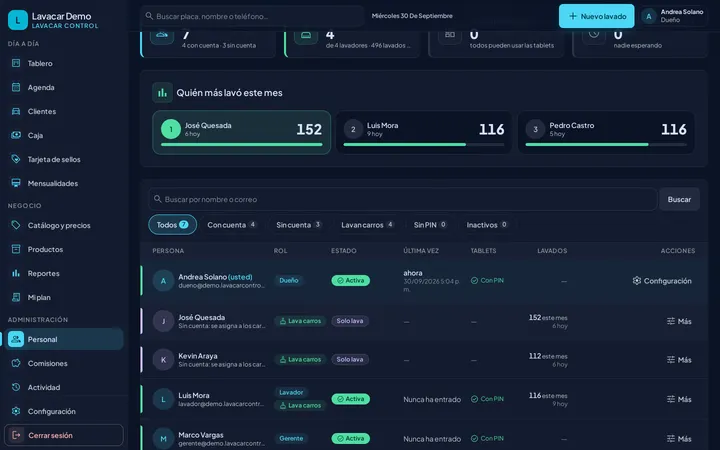Click Andrea Solano's Activa status badge

click(350, 280)
